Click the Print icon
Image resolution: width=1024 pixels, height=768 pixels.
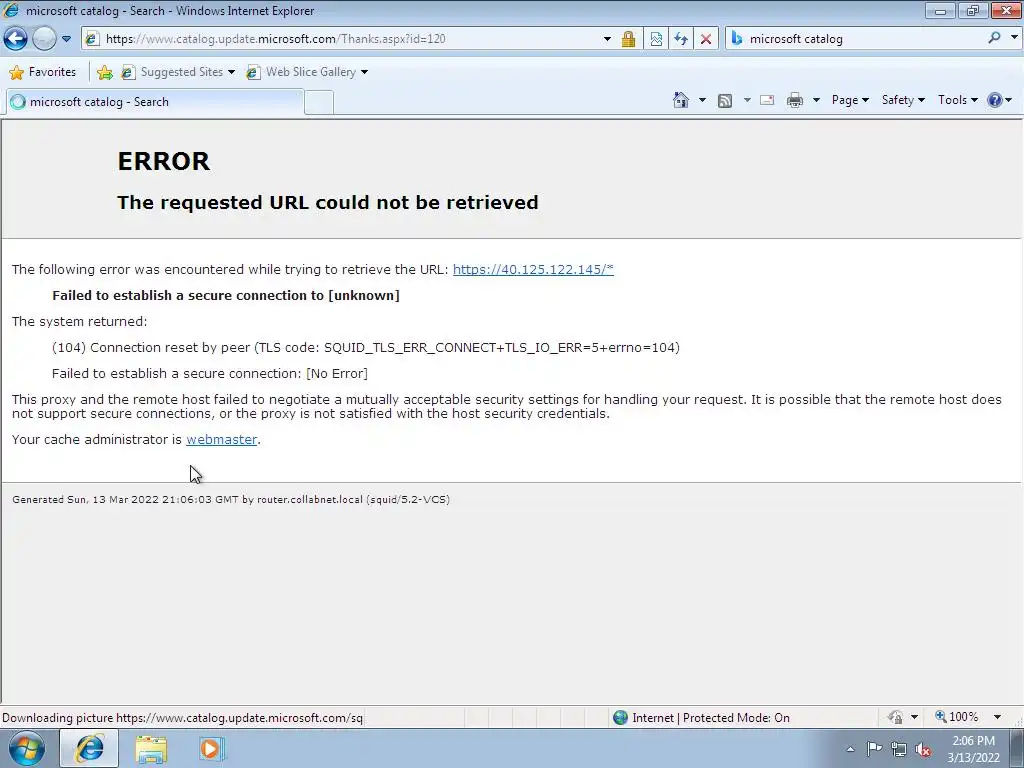coord(795,100)
